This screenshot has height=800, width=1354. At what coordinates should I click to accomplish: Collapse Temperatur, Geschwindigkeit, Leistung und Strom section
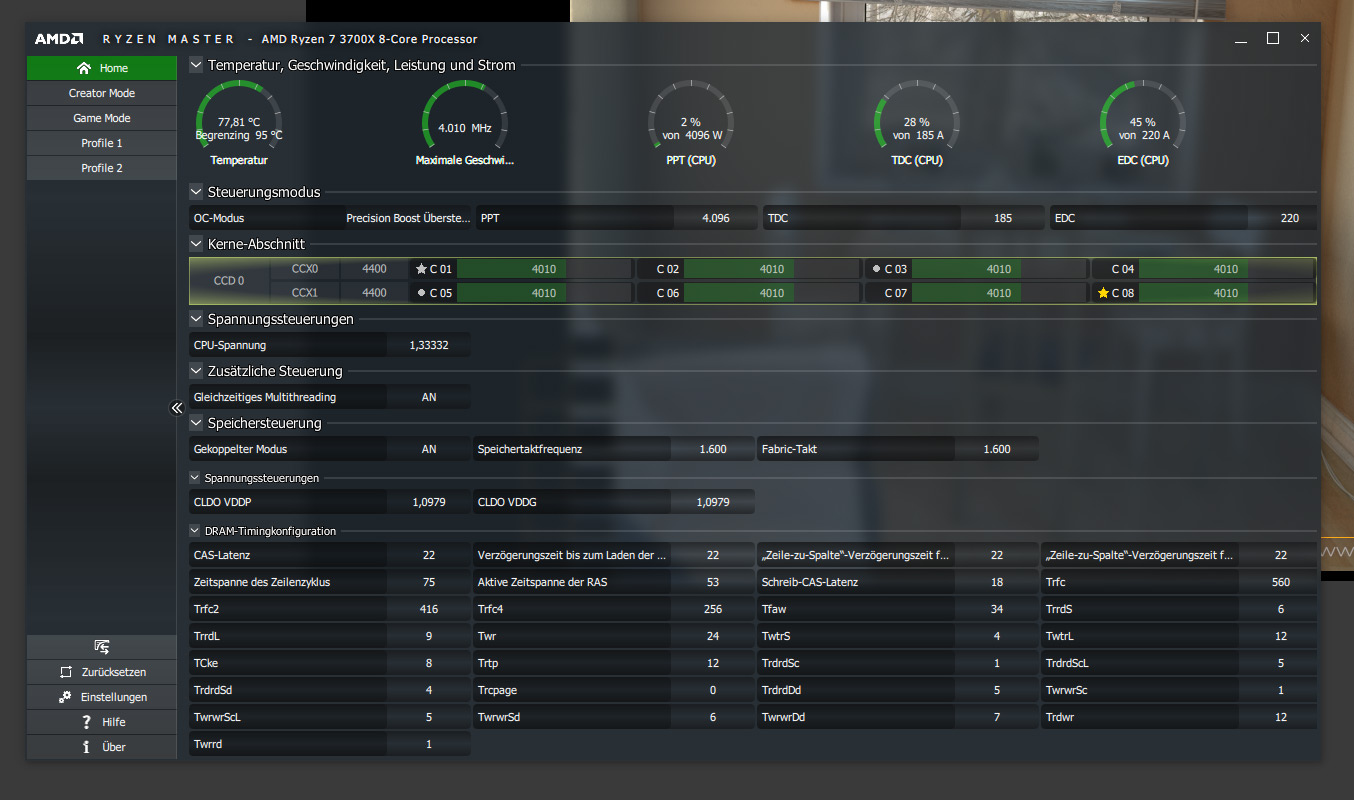(196, 65)
